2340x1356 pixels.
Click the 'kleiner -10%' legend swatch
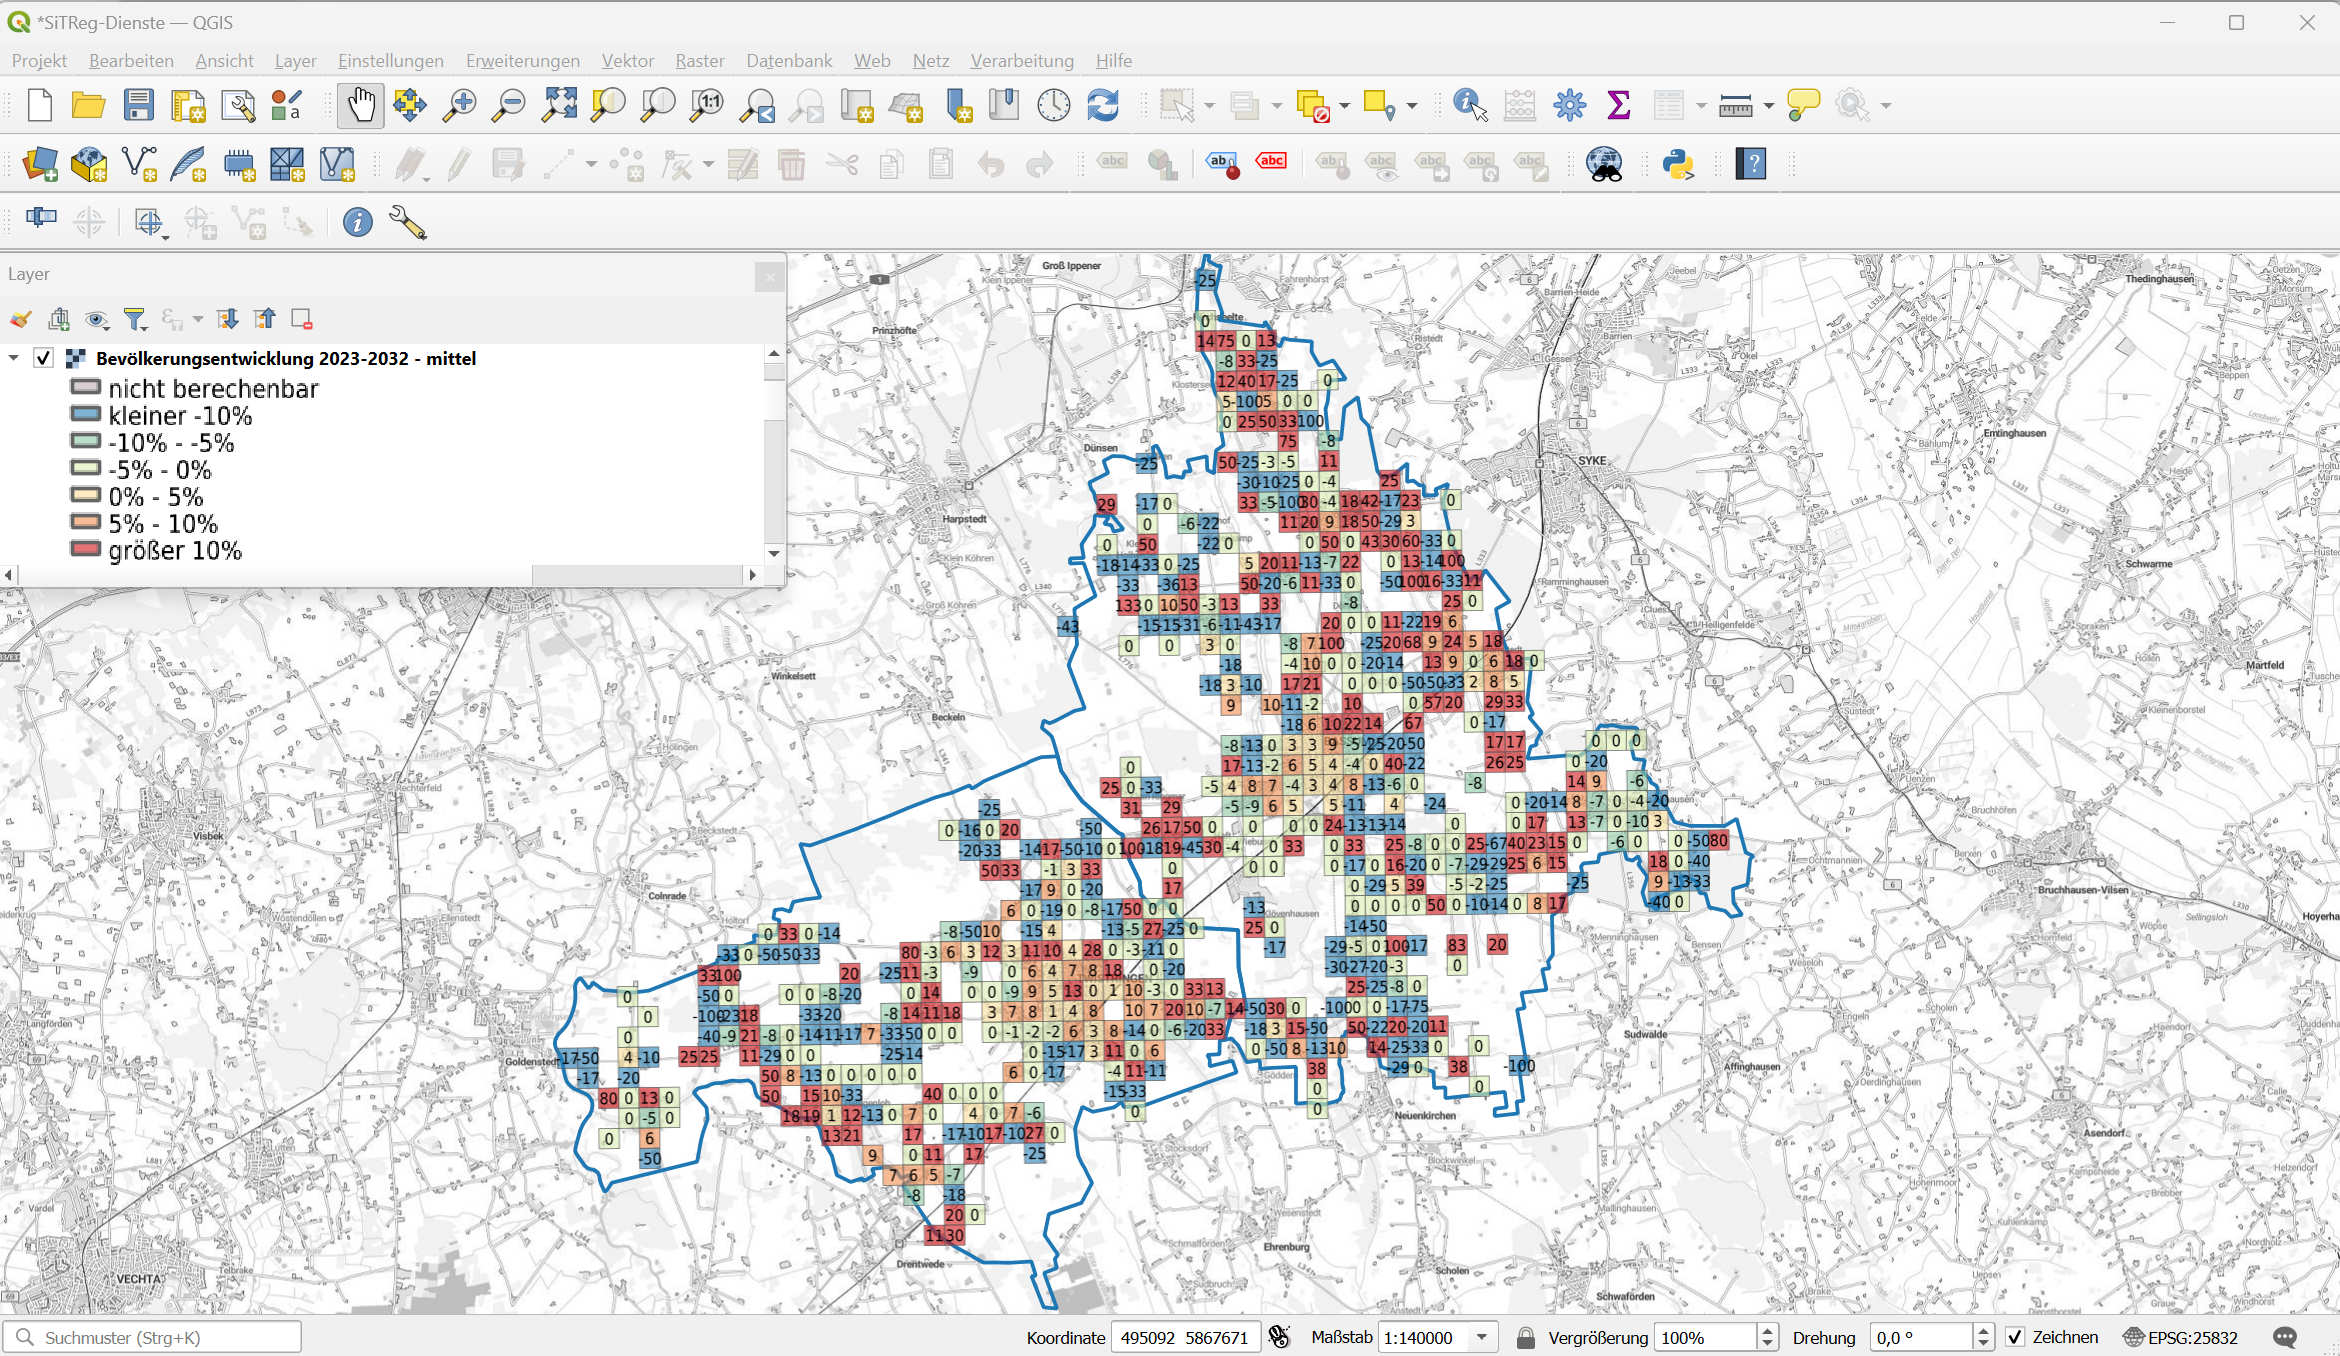point(86,414)
